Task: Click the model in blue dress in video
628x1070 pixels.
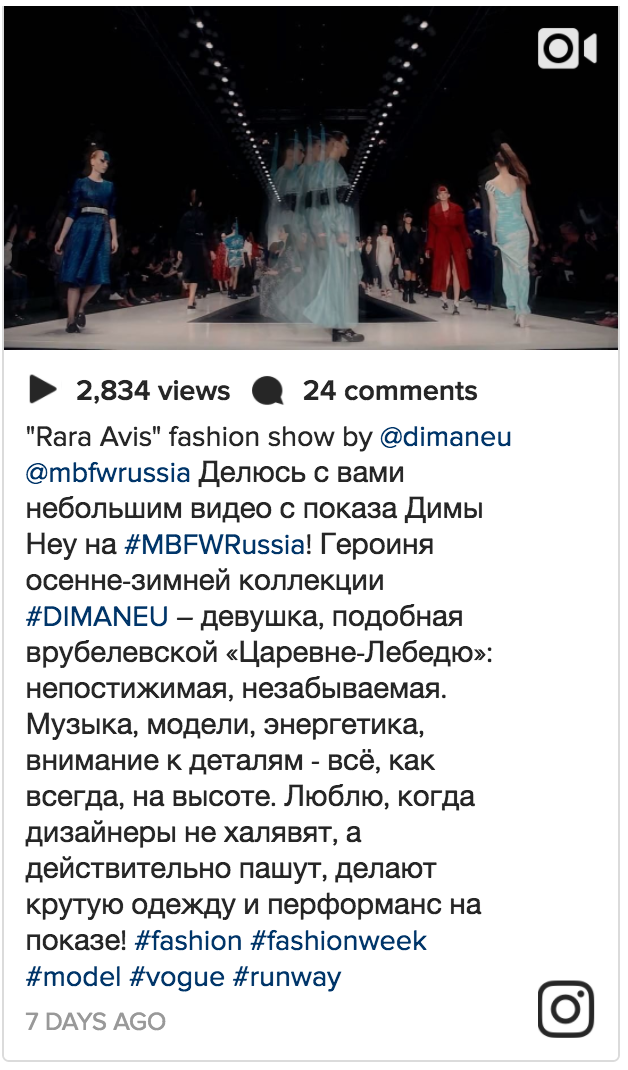Action: point(89,242)
